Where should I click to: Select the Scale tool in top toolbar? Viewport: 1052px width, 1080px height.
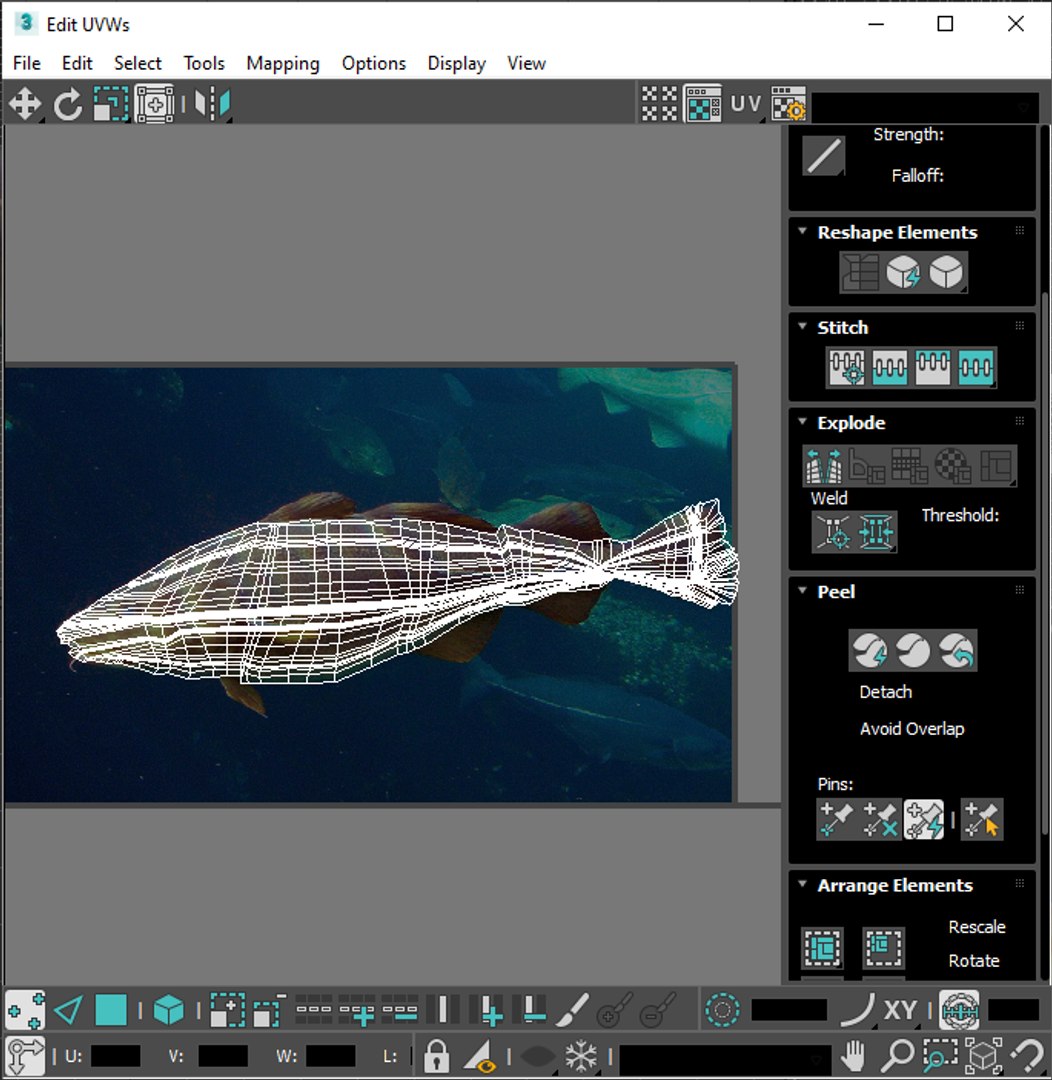(x=111, y=105)
